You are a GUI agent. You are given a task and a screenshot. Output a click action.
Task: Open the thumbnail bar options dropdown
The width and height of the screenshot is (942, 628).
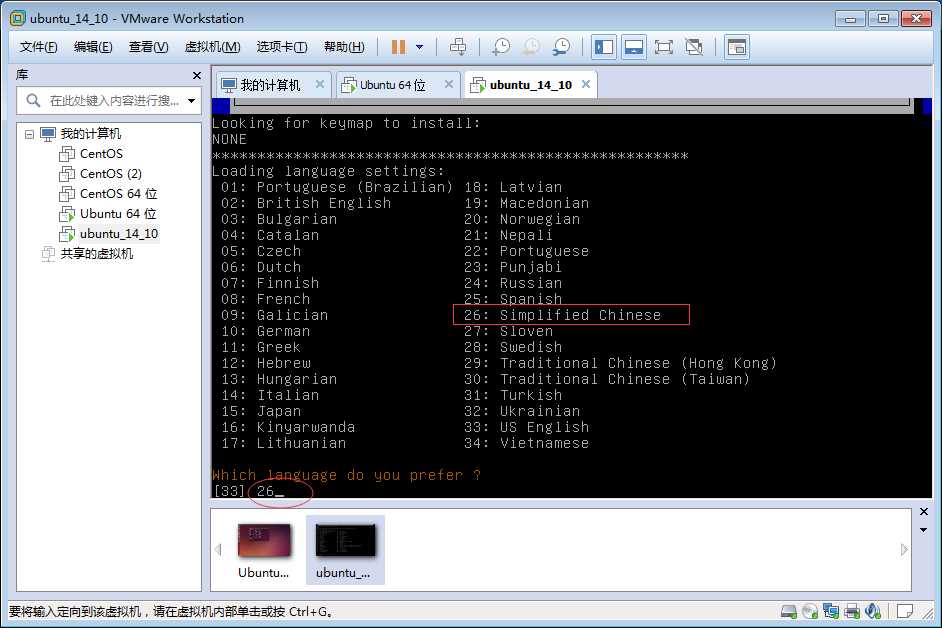pyautogui.click(x=924, y=530)
